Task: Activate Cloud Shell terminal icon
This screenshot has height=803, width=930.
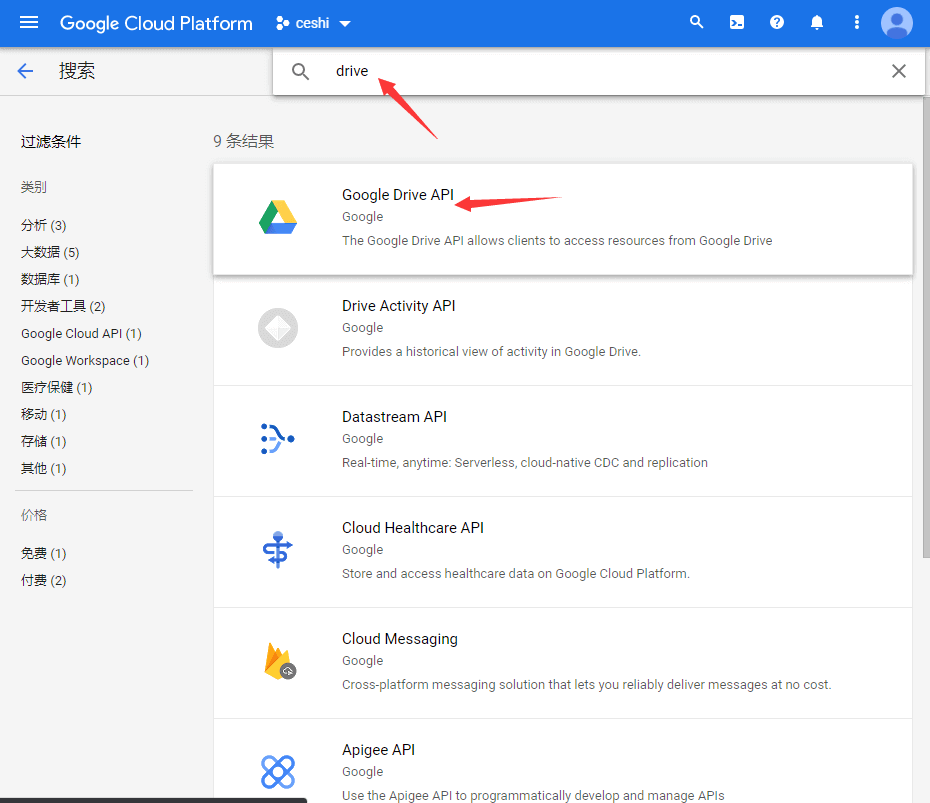Action: (x=737, y=23)
